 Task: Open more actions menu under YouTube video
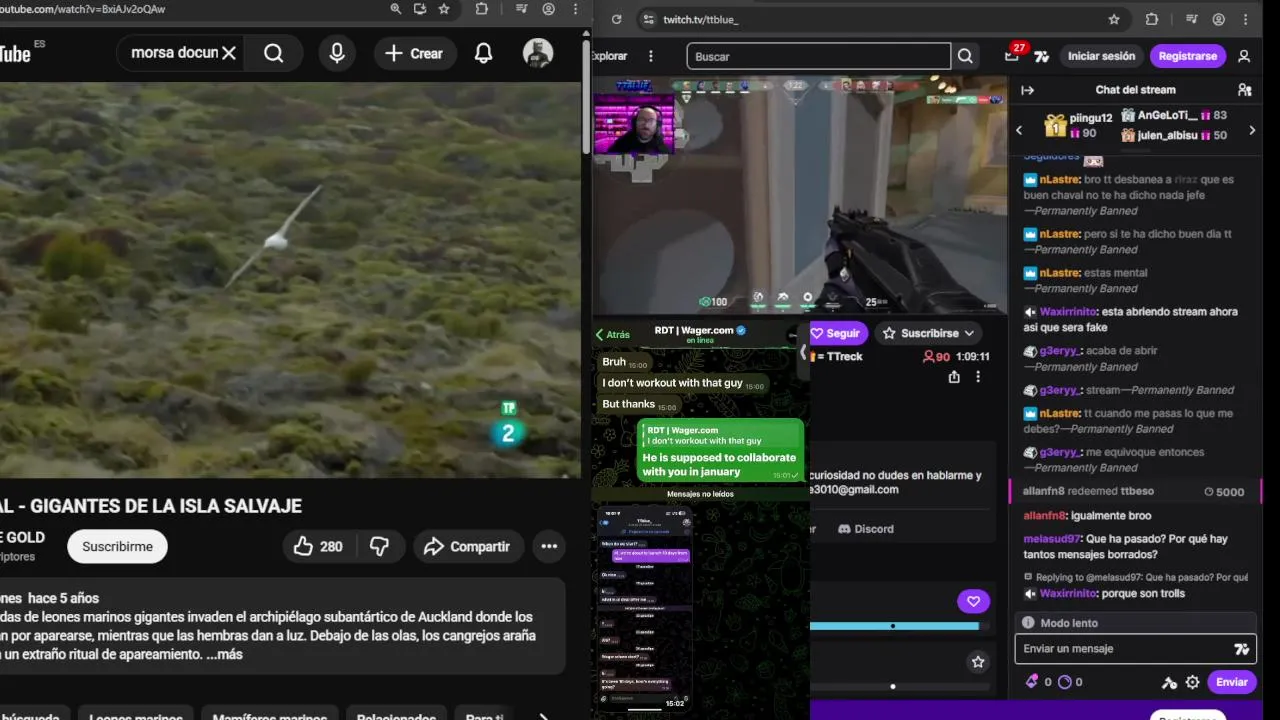pos(549,546)
